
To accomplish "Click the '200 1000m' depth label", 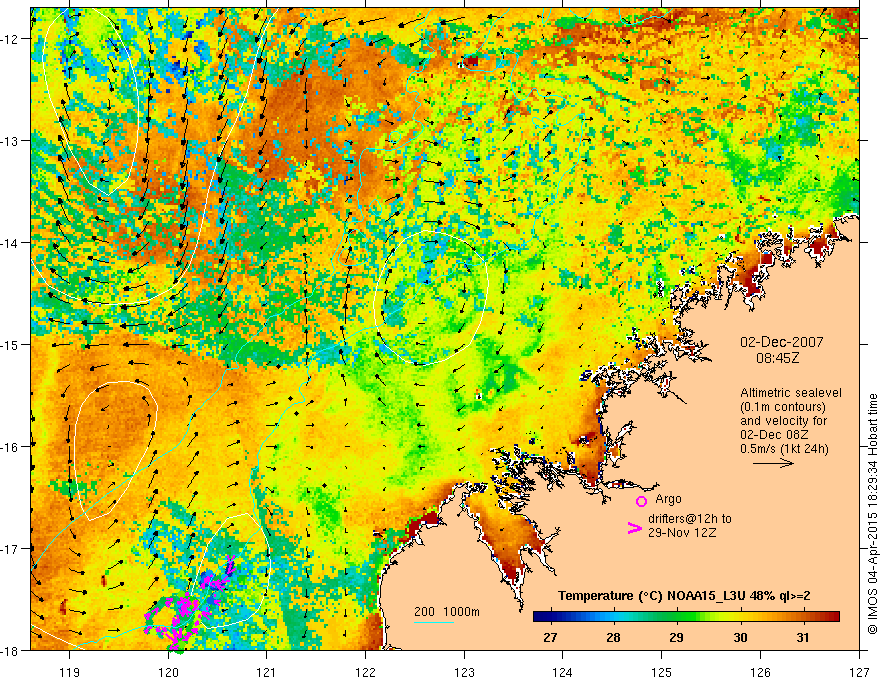I will click(x=447, y=612).
